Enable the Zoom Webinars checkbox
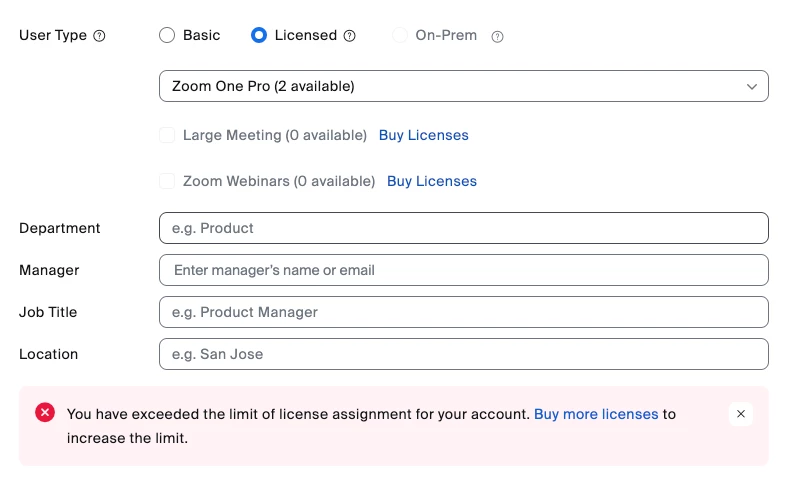Viewport: 788px width, 477px height. [167, 181]
